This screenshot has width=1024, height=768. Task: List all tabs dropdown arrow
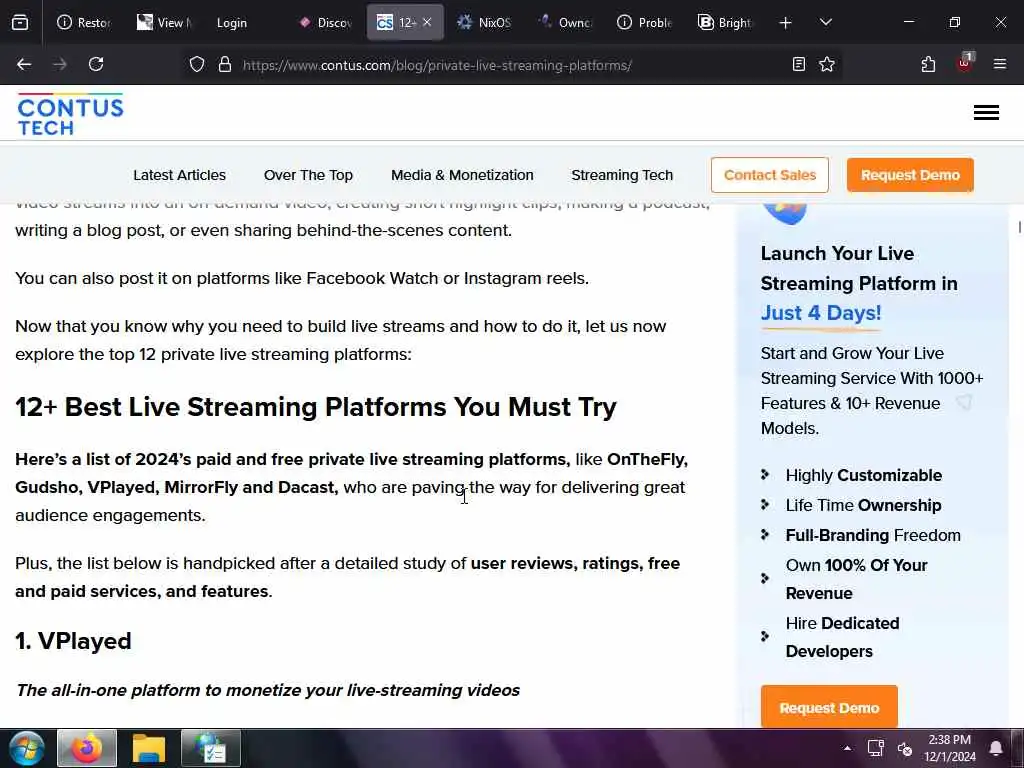click(825, 23)
